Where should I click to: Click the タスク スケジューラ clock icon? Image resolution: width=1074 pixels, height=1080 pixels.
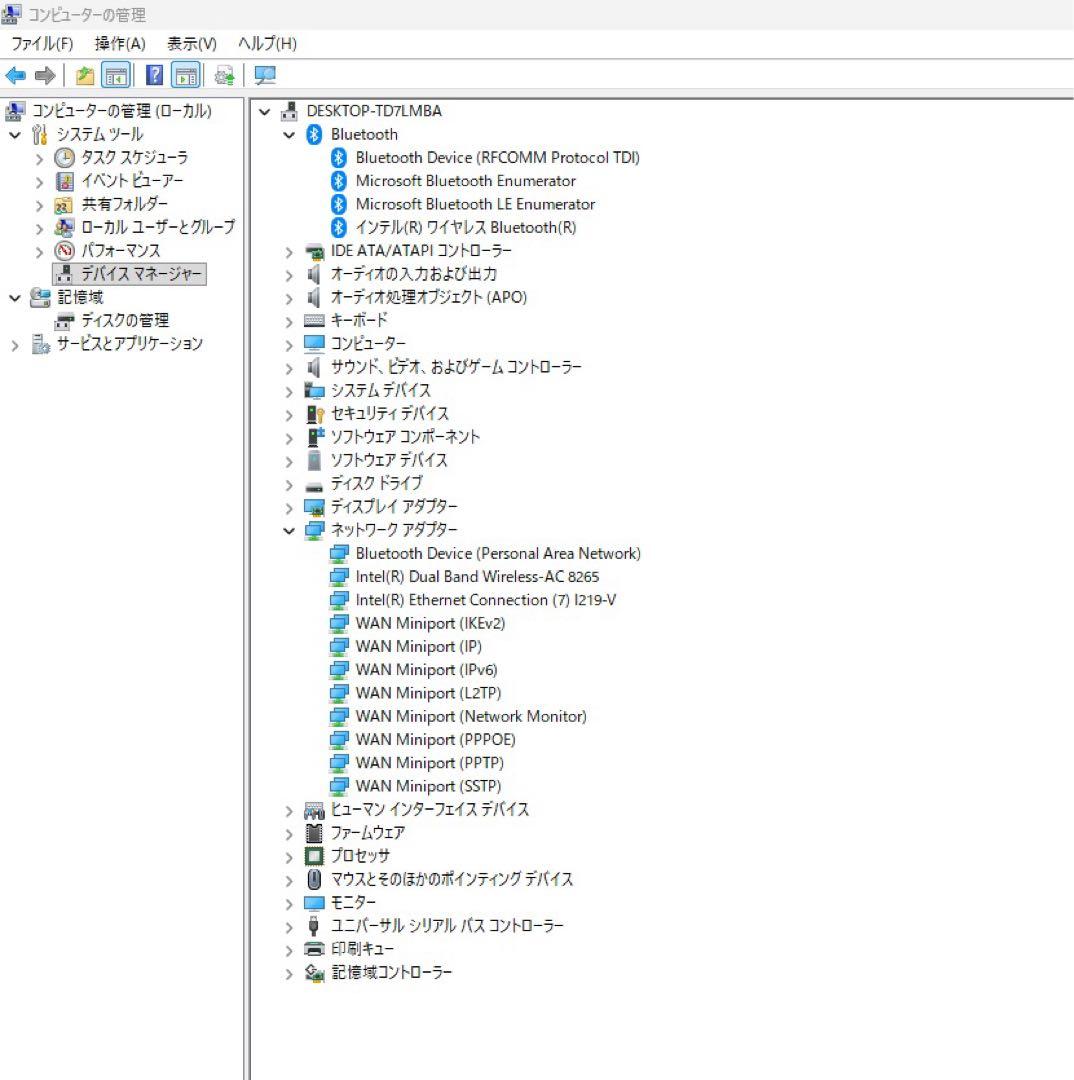64,158
